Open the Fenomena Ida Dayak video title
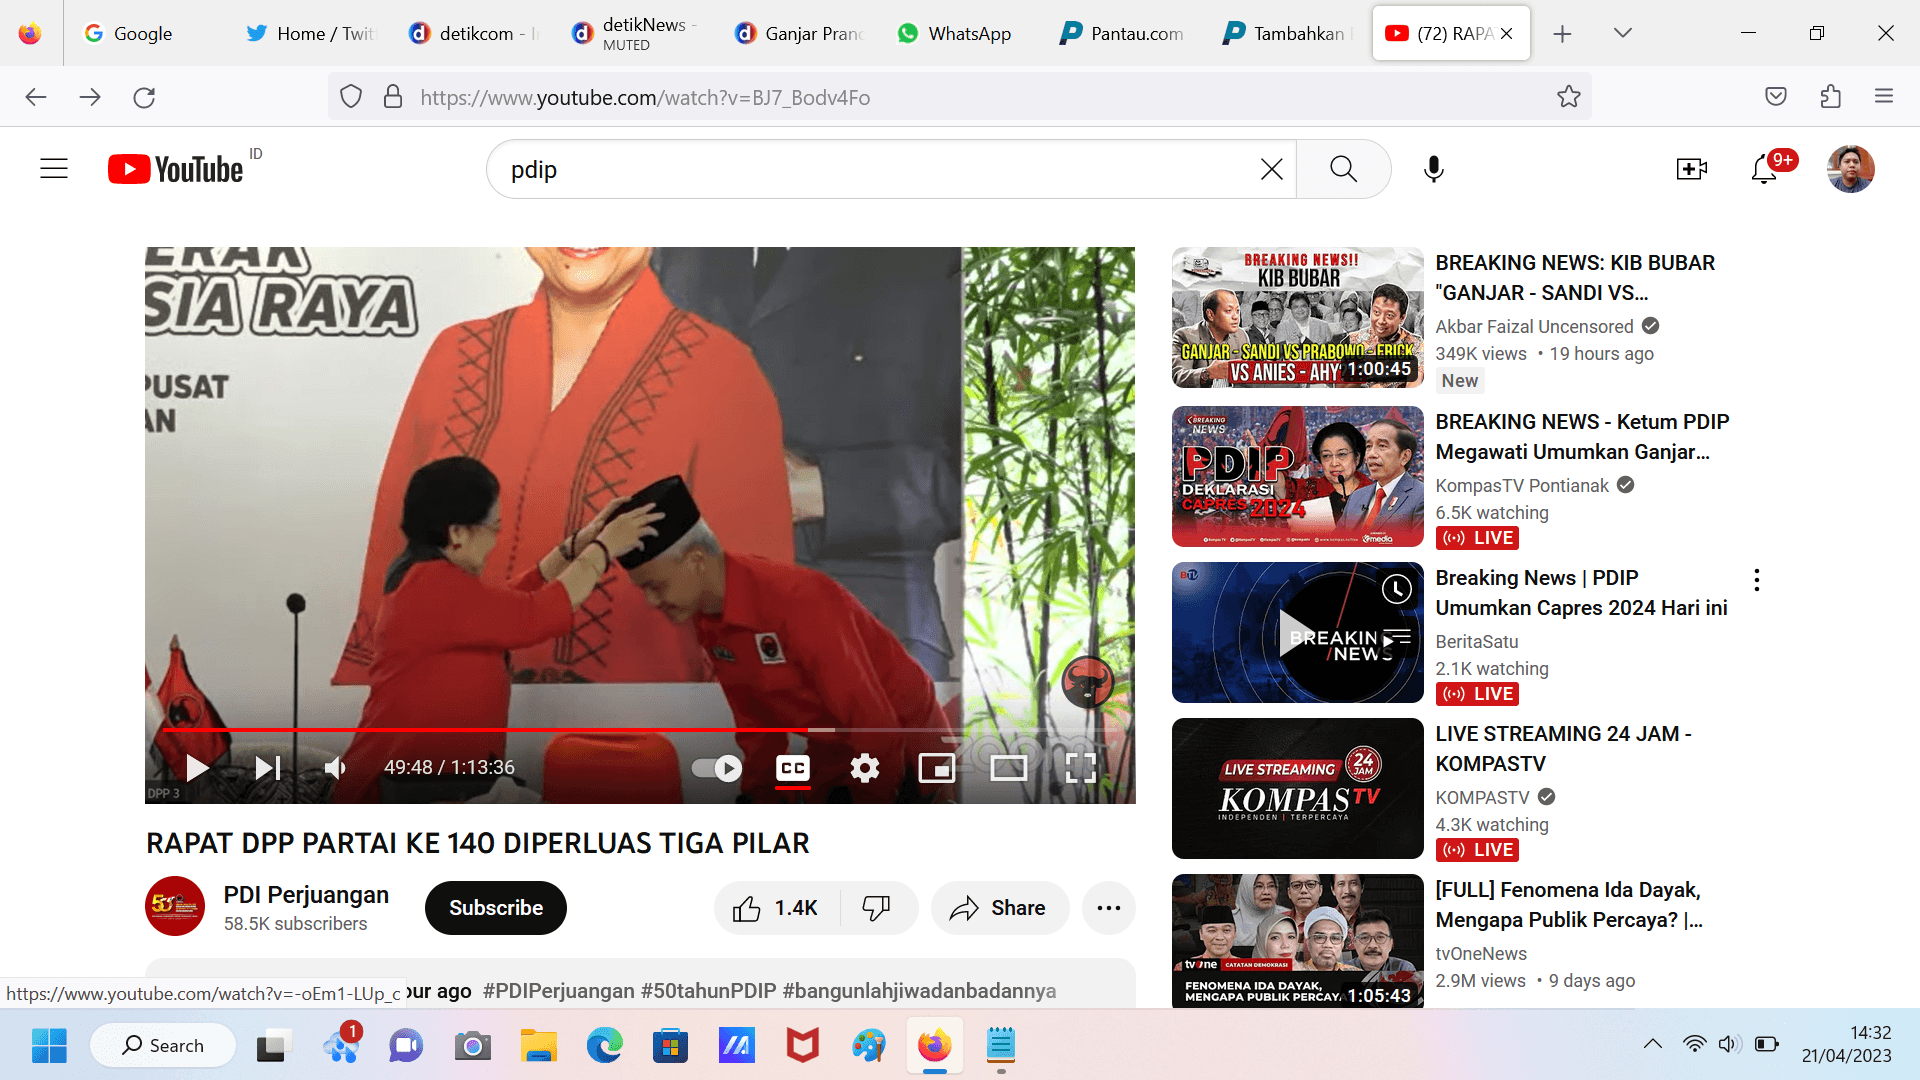The width and height of the screenshot is (1920, 1080). coord(1569,905)
